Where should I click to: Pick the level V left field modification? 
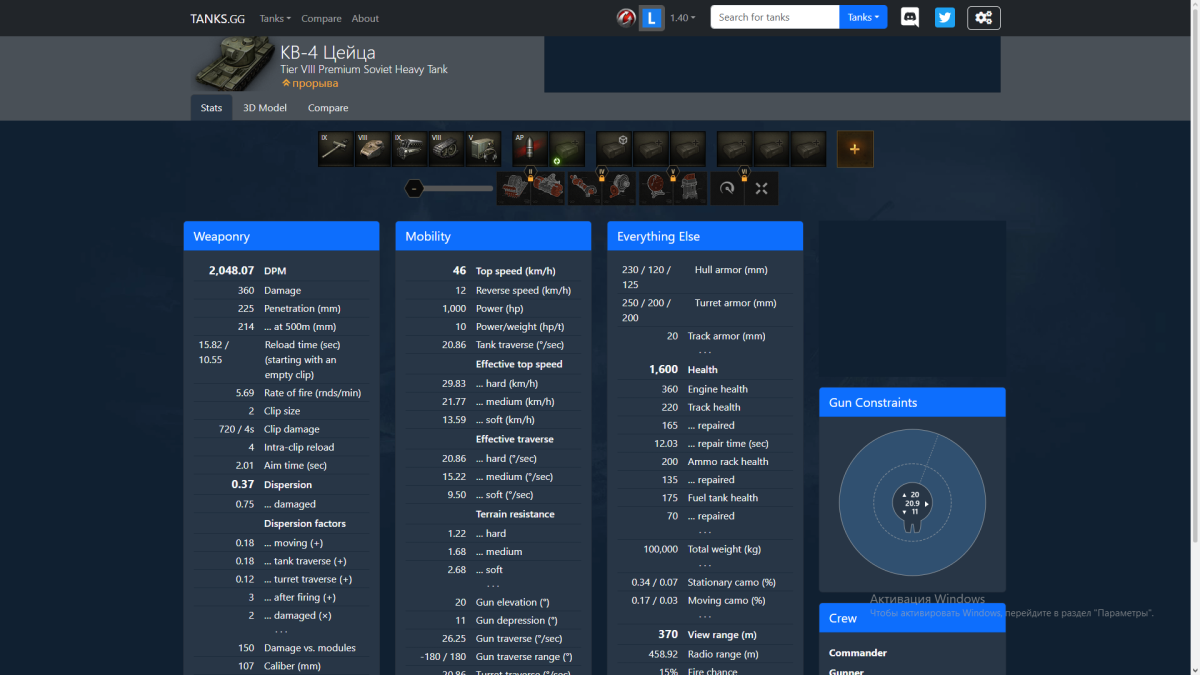tap(656, 188)
